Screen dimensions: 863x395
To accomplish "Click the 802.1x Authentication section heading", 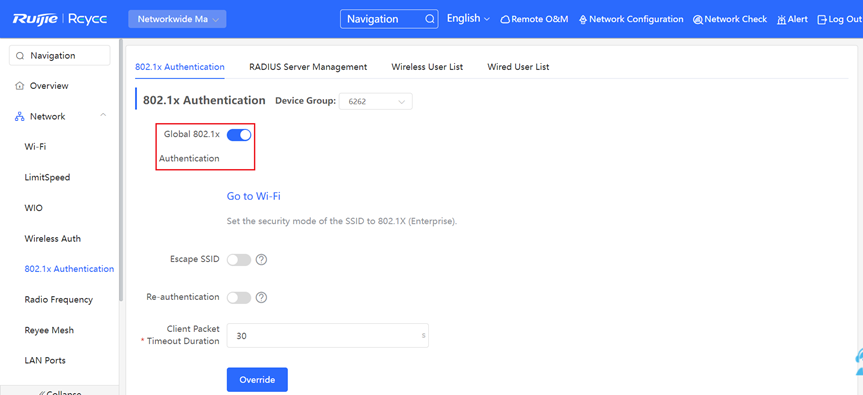I will click(x=204, y=101).
